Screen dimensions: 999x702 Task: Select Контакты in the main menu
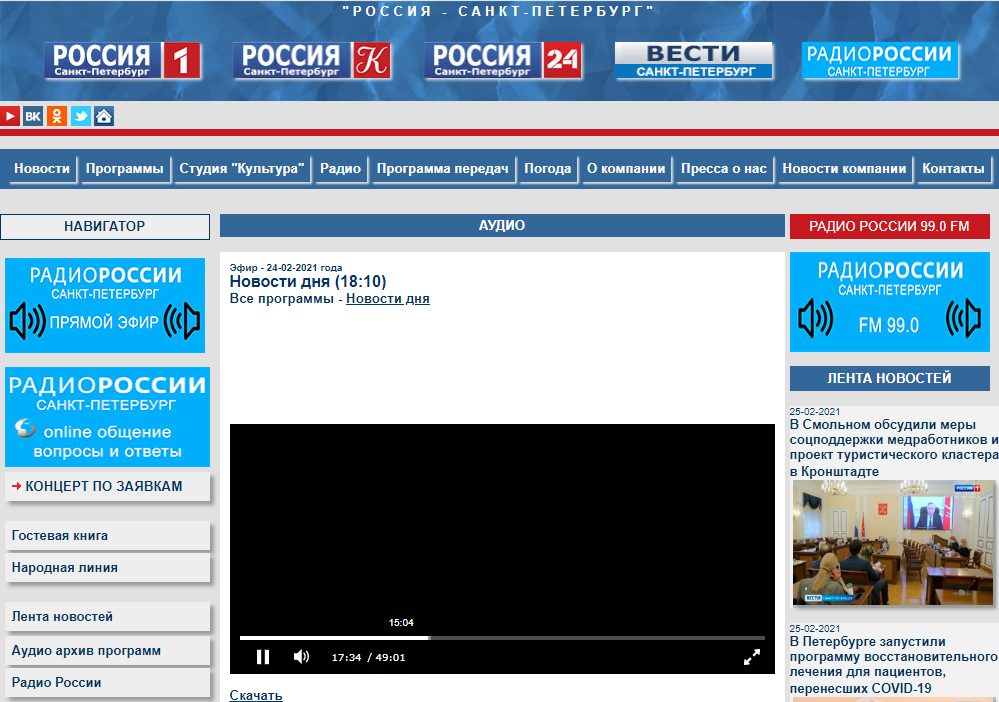[x=953, y=169]
